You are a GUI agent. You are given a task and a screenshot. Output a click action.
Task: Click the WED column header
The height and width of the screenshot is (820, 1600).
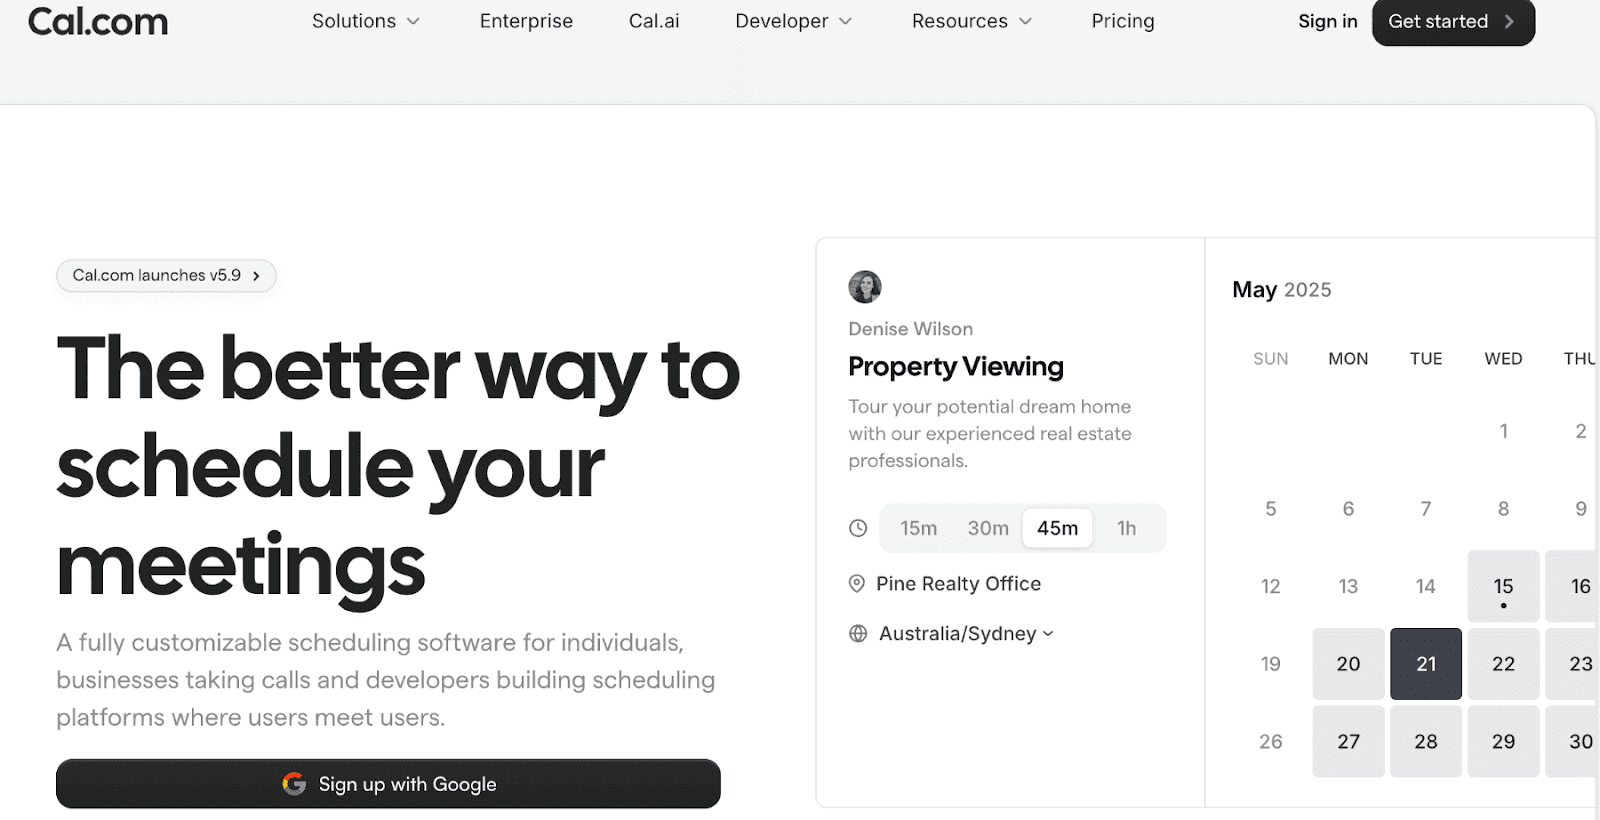point(1503,359)
